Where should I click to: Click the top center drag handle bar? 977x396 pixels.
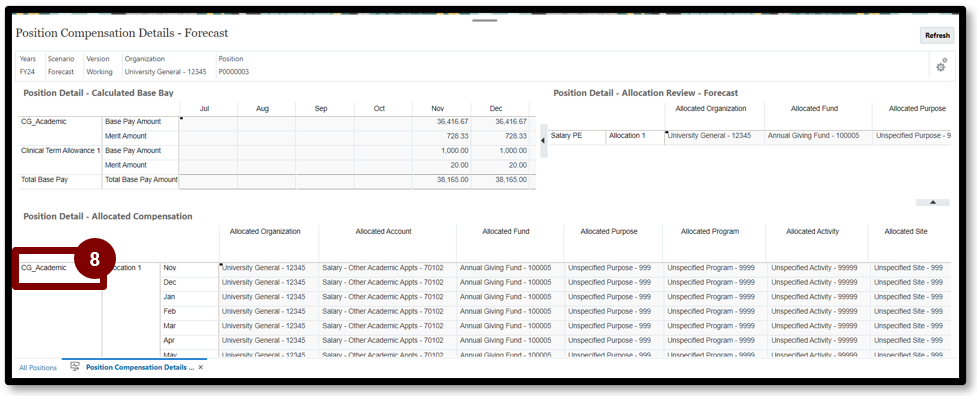pyautogui.click(x=484, y=21)
